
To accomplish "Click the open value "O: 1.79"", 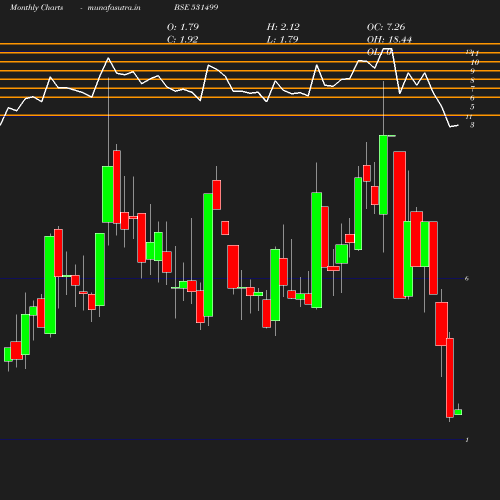I will (x=183, y=27).
